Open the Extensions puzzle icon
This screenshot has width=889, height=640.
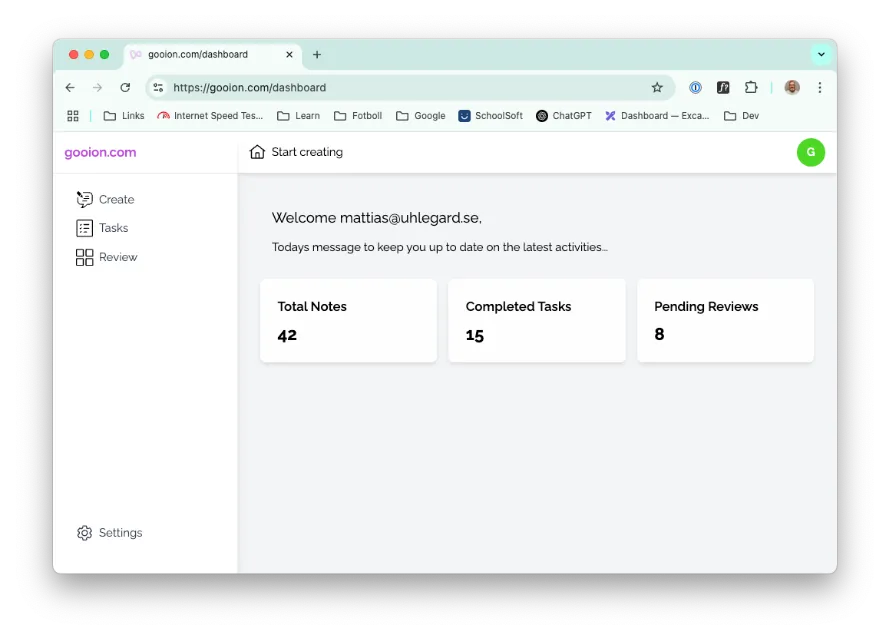click(751, 87)
